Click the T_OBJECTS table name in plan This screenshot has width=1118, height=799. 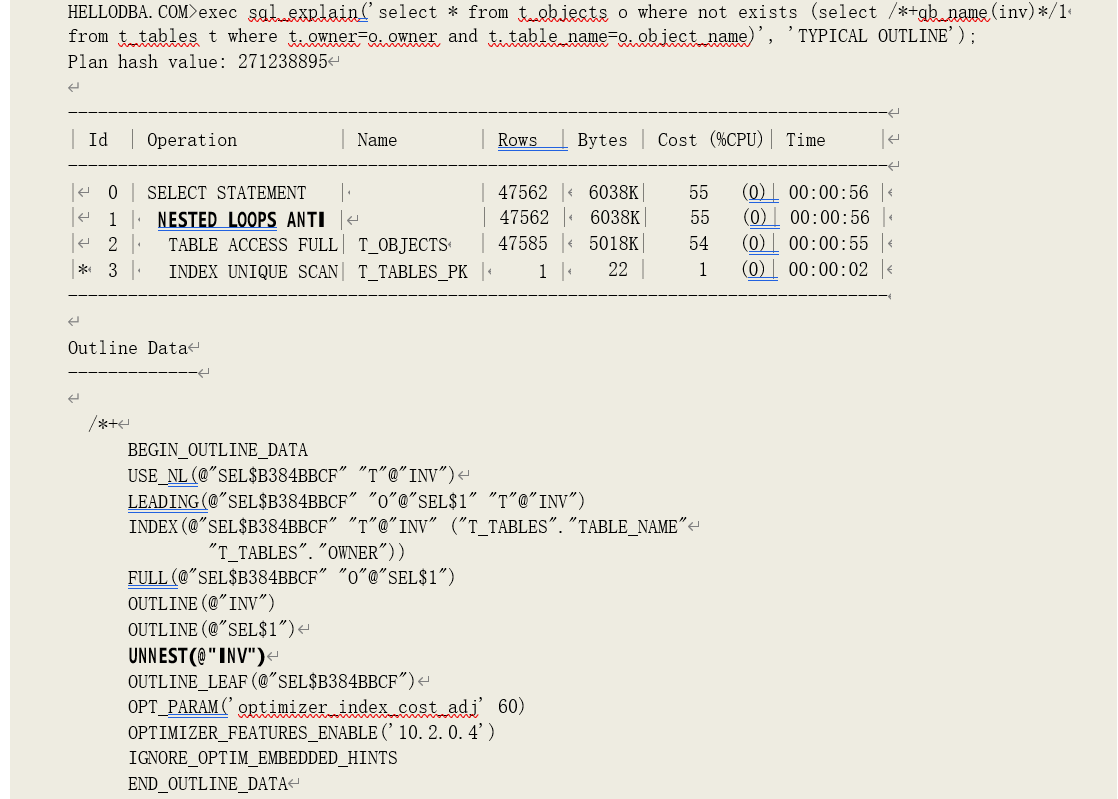402,245
